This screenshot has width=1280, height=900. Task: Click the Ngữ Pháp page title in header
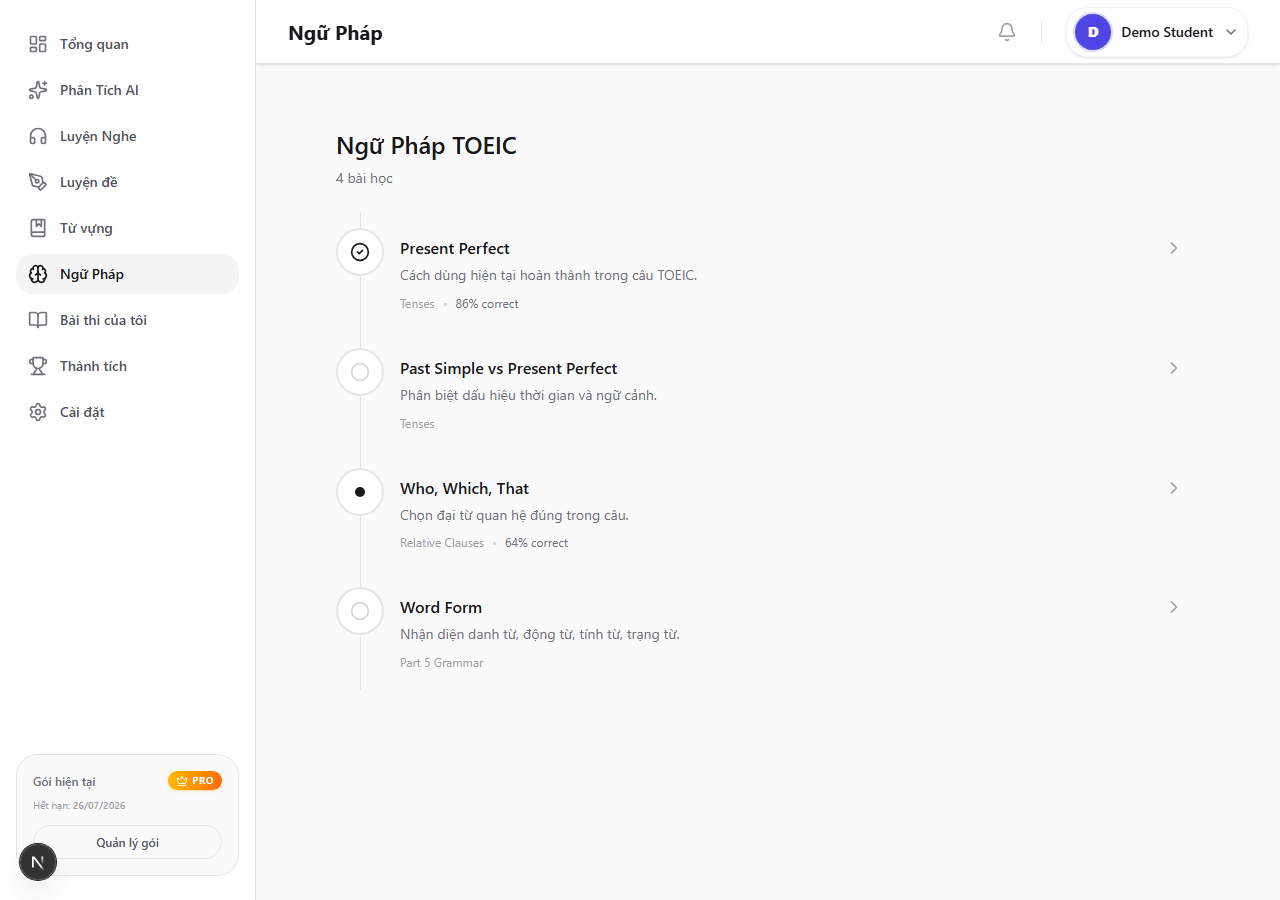tap(335, 33)
